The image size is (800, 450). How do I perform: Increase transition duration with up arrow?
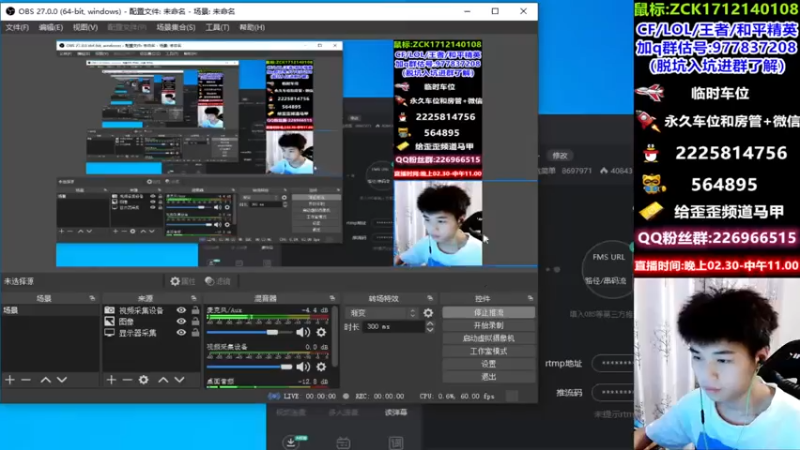(x=430, y=323)
